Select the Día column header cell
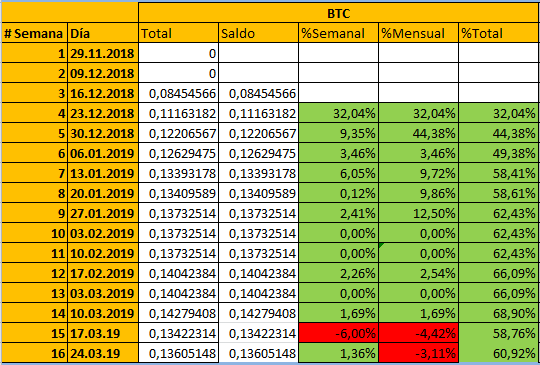The height and width of the screenshot is (365, 540). (103, 33)
